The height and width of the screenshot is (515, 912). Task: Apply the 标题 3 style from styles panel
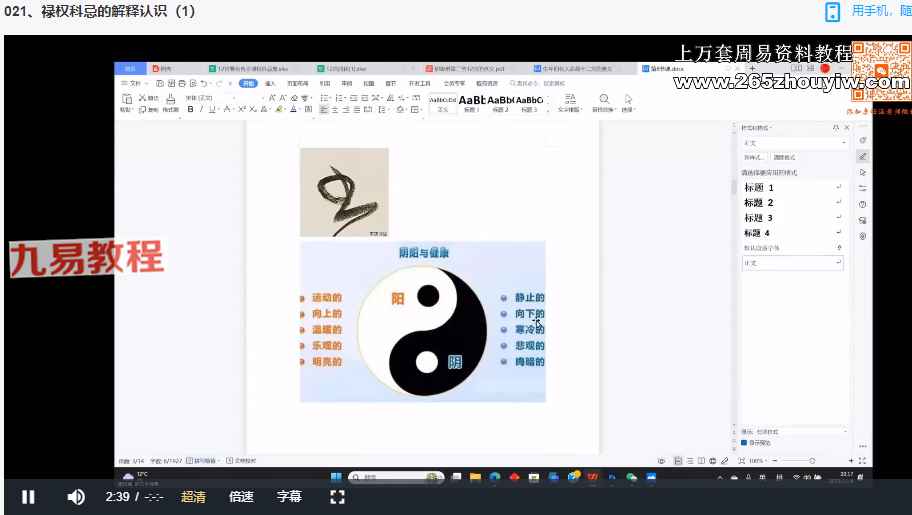(x=758, y=218)
